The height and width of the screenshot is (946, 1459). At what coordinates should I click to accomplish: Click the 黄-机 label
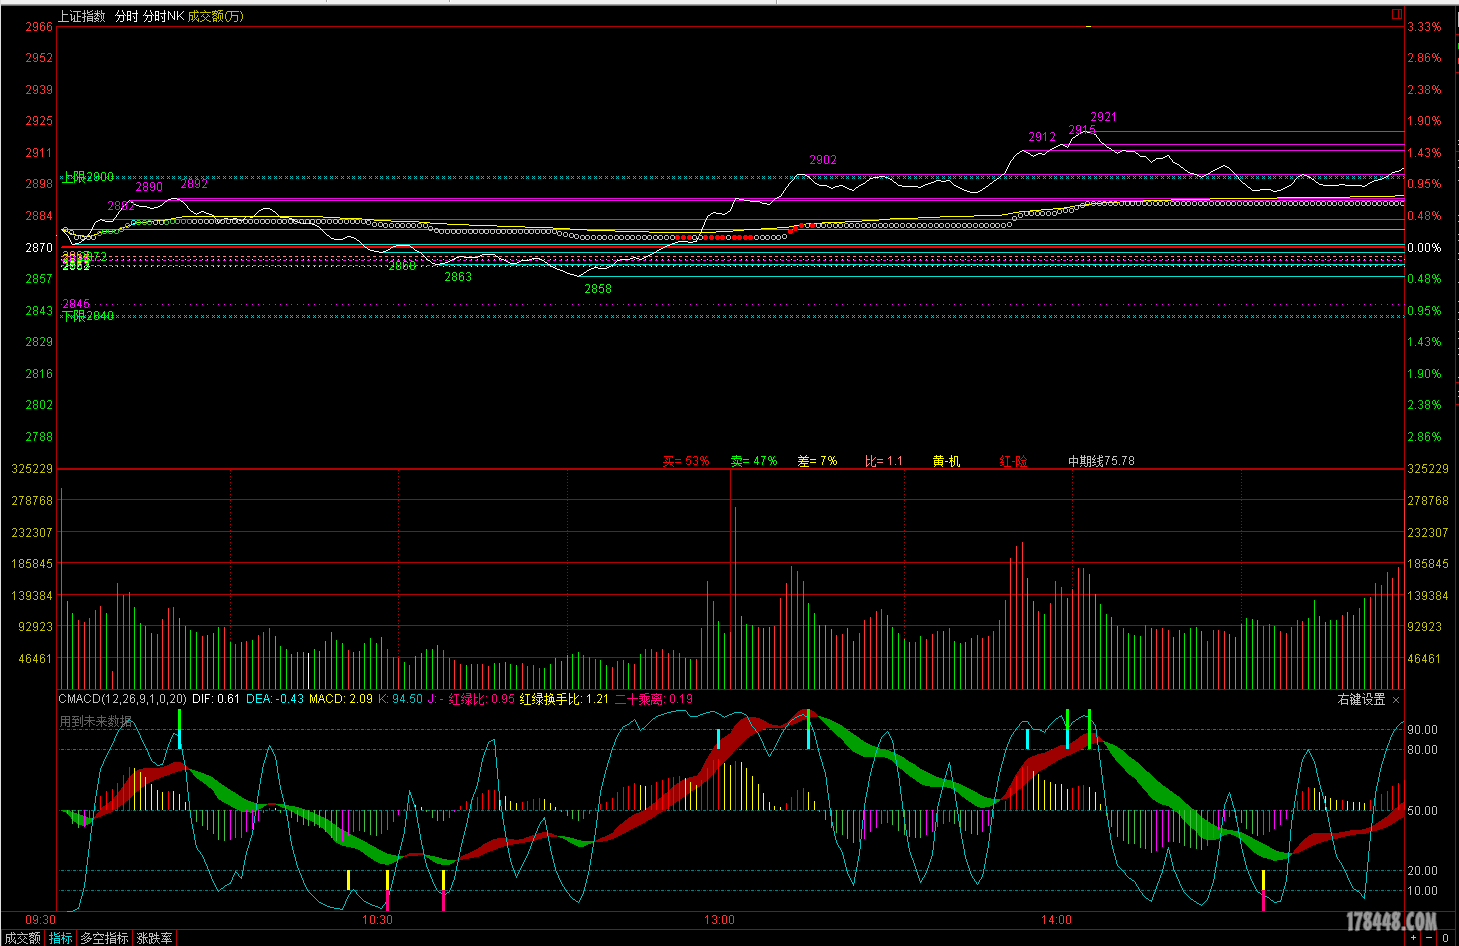click(x=946, y=461)
